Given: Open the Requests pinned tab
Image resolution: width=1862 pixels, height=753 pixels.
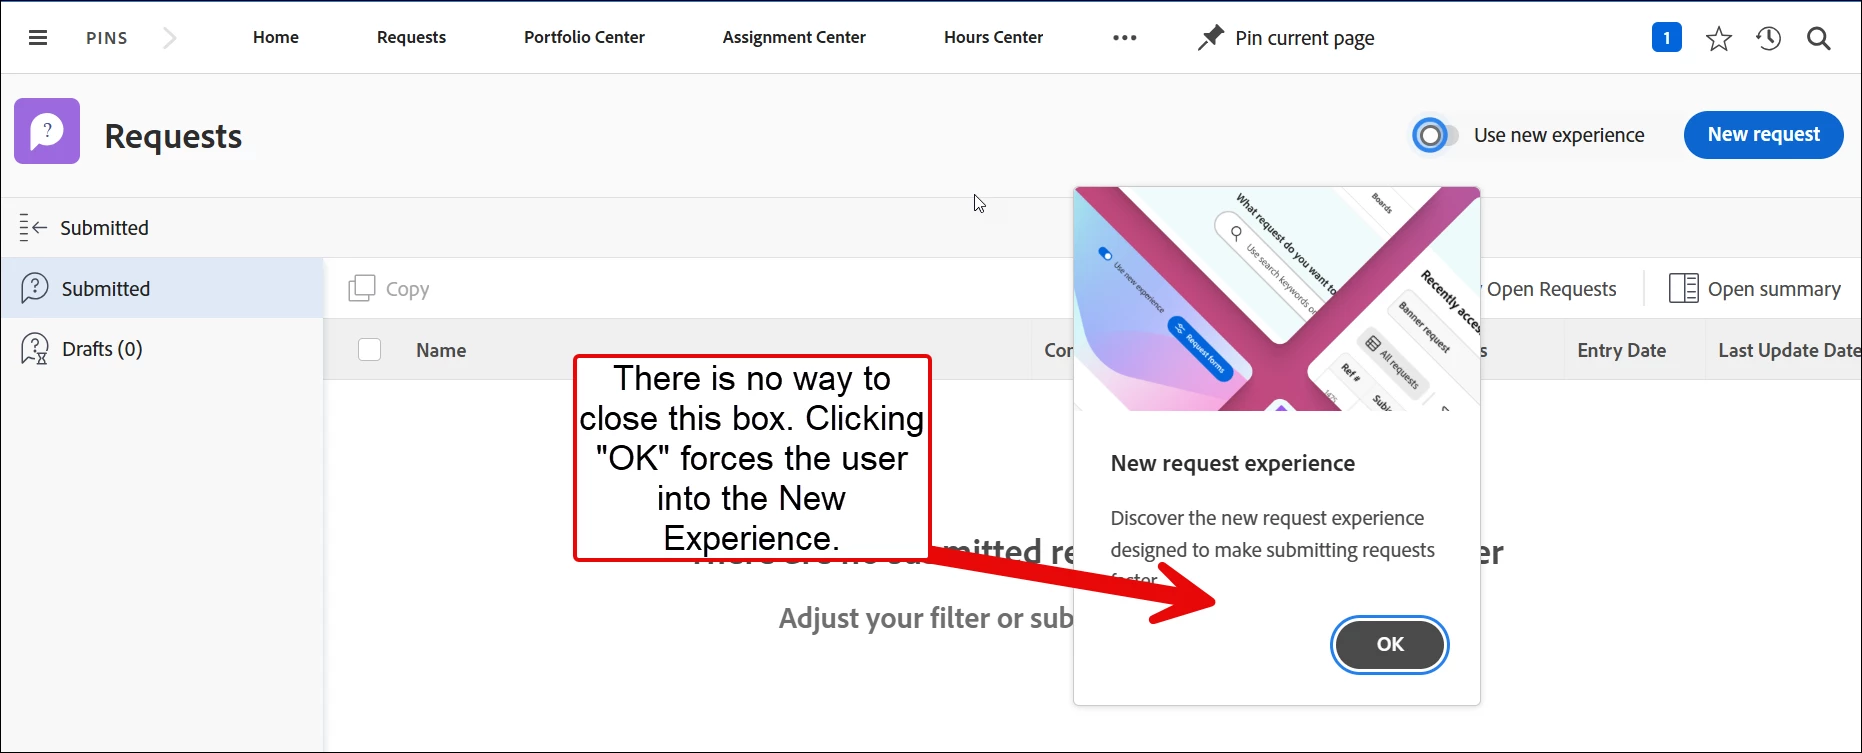Looking at the screenshot, I should coord(411,37).
